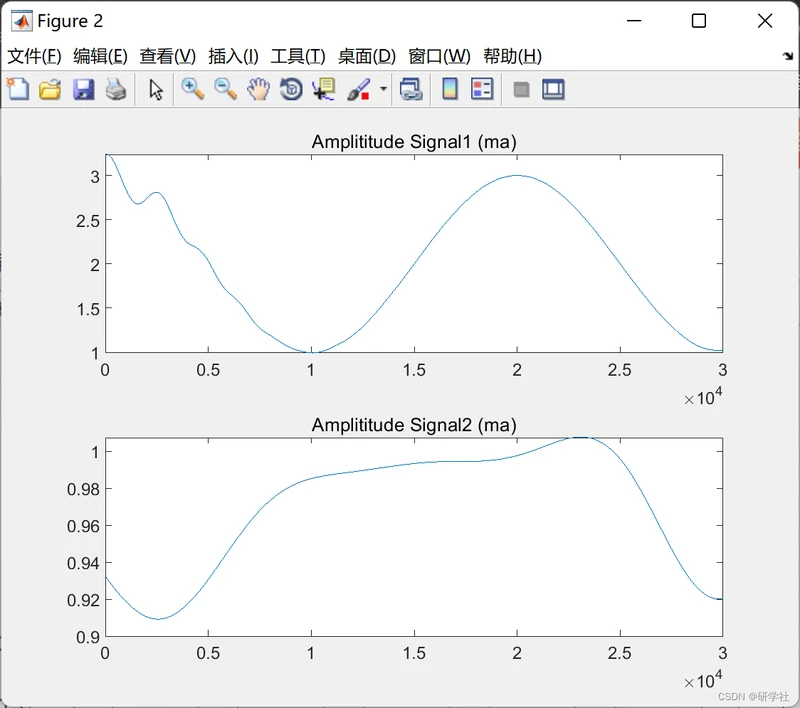Choose the Data Cursor tool
The width and height of the screenshot is (800, 708).
(324, 89)
